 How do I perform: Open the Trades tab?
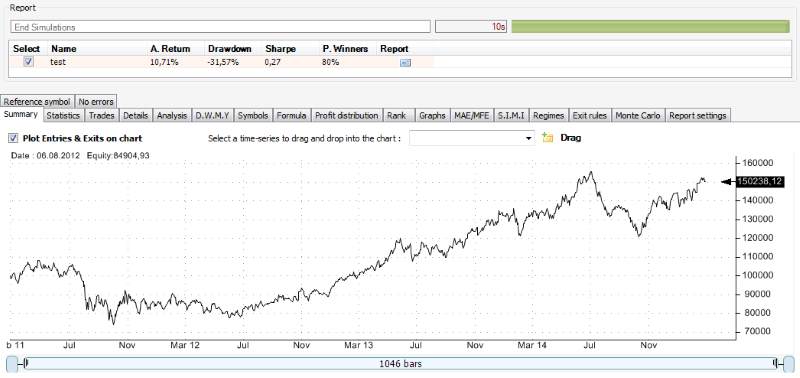tap(102, 116)
